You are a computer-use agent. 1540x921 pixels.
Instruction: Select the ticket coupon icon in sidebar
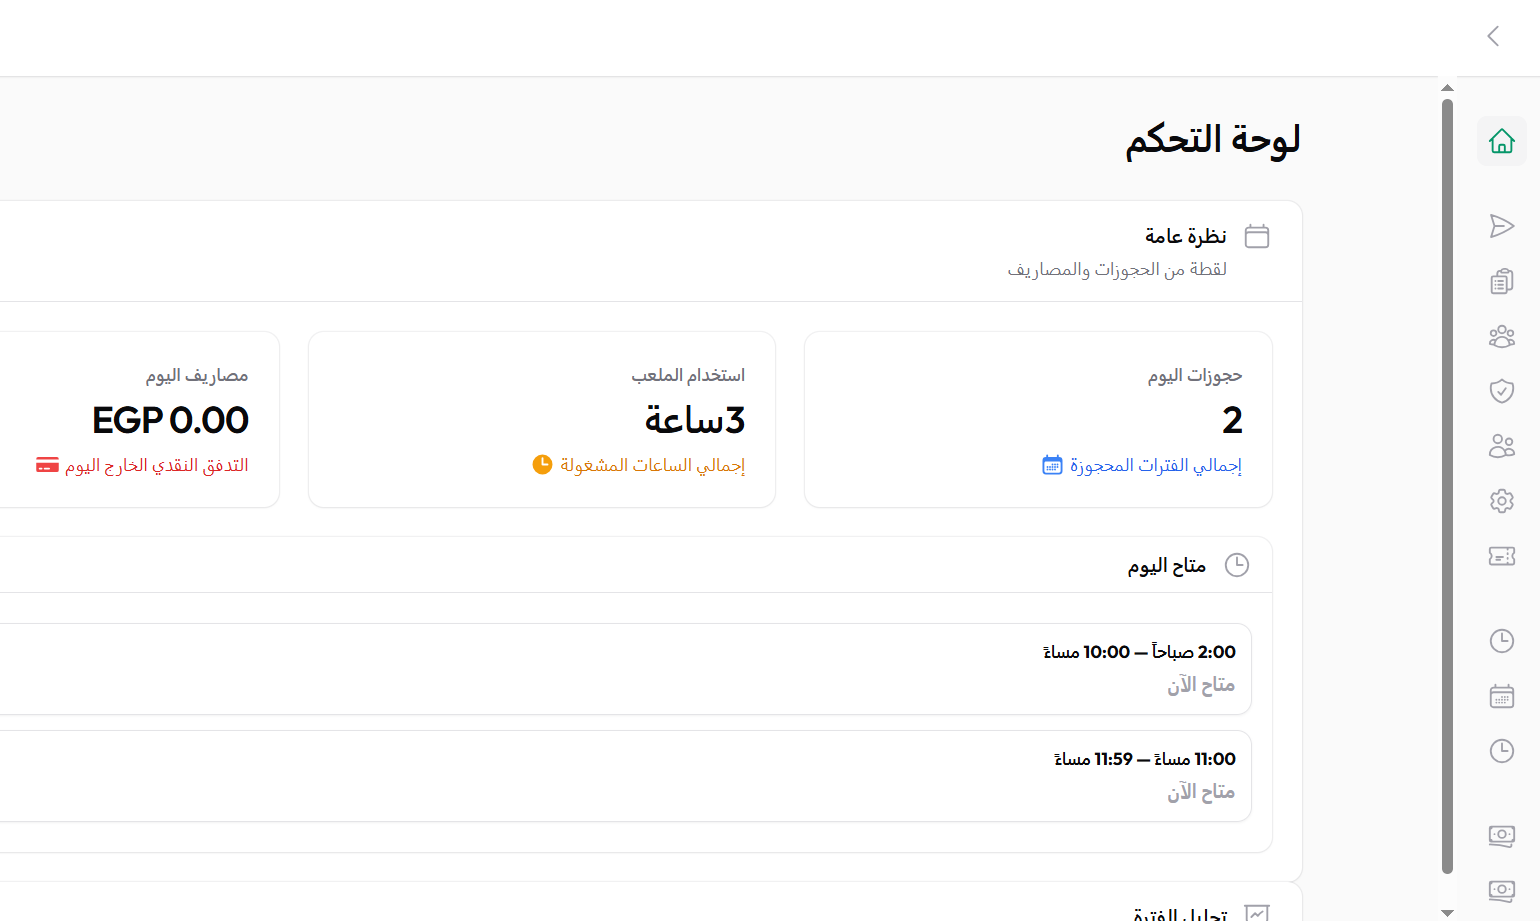[x=1501, y=556]
